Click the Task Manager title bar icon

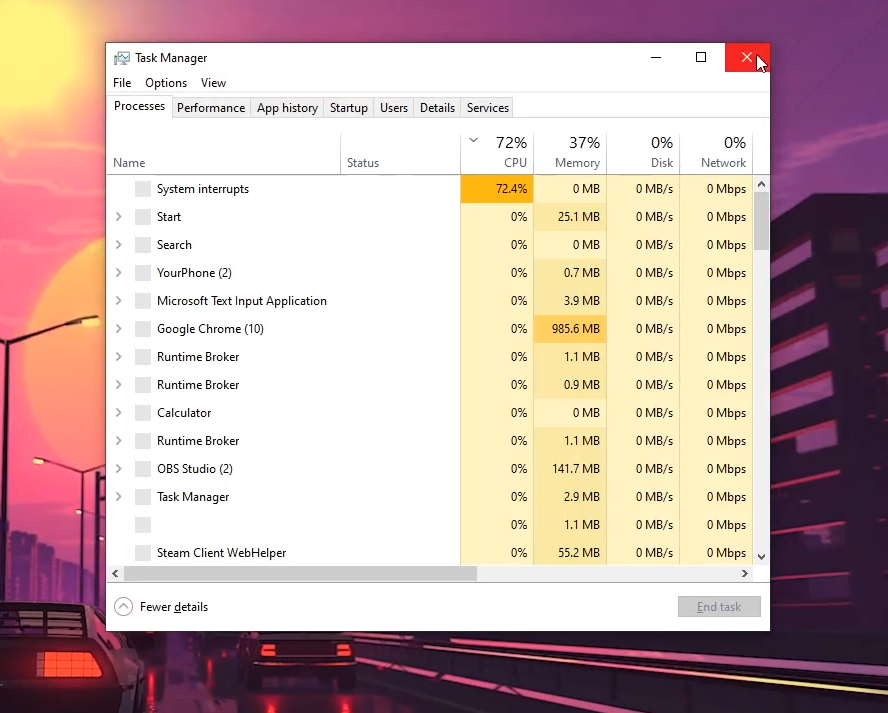coord(121,58)
